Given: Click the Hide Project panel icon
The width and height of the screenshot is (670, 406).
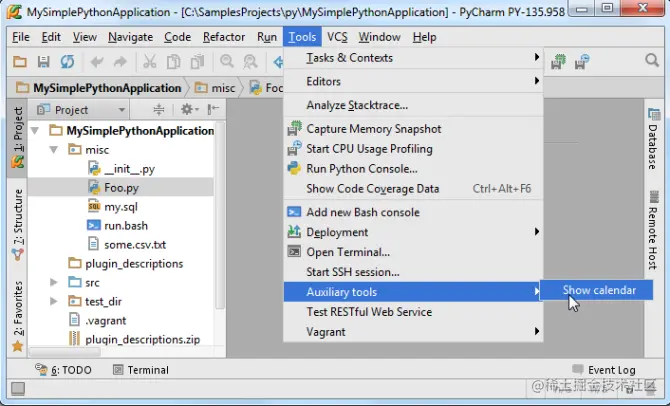Looking at the screenshot, I should [213, 110].
